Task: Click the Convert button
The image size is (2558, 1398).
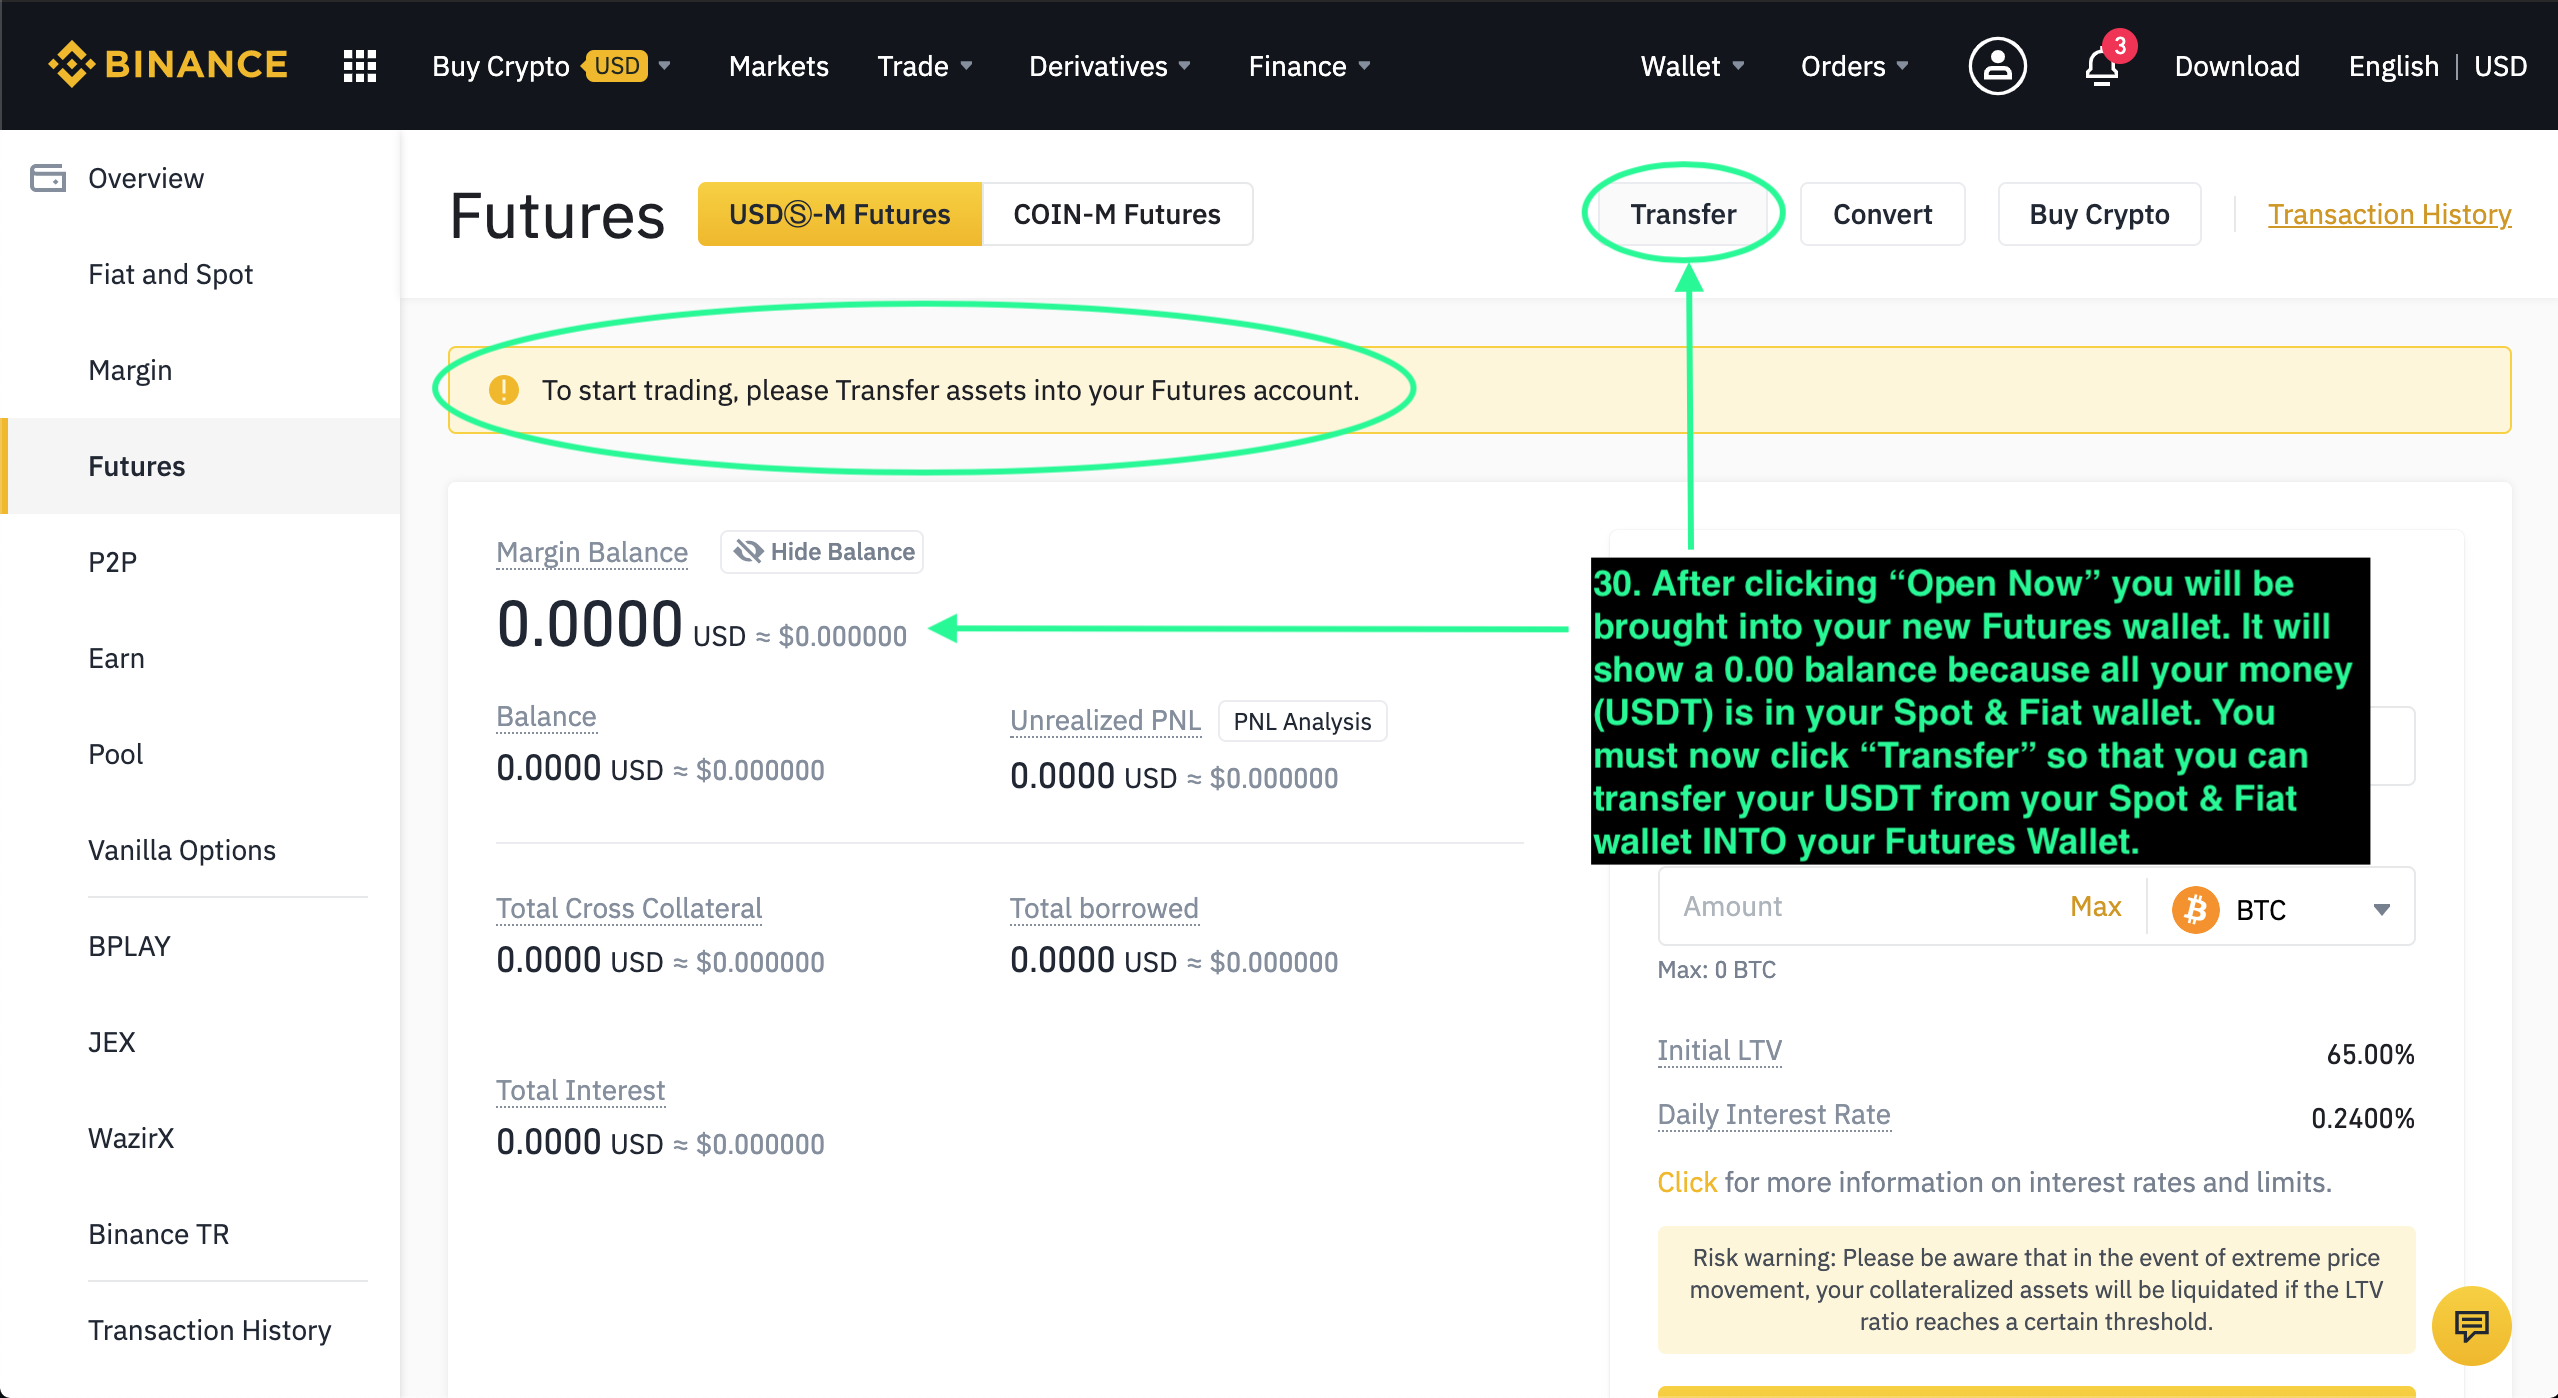Action: click(1882, 214)
